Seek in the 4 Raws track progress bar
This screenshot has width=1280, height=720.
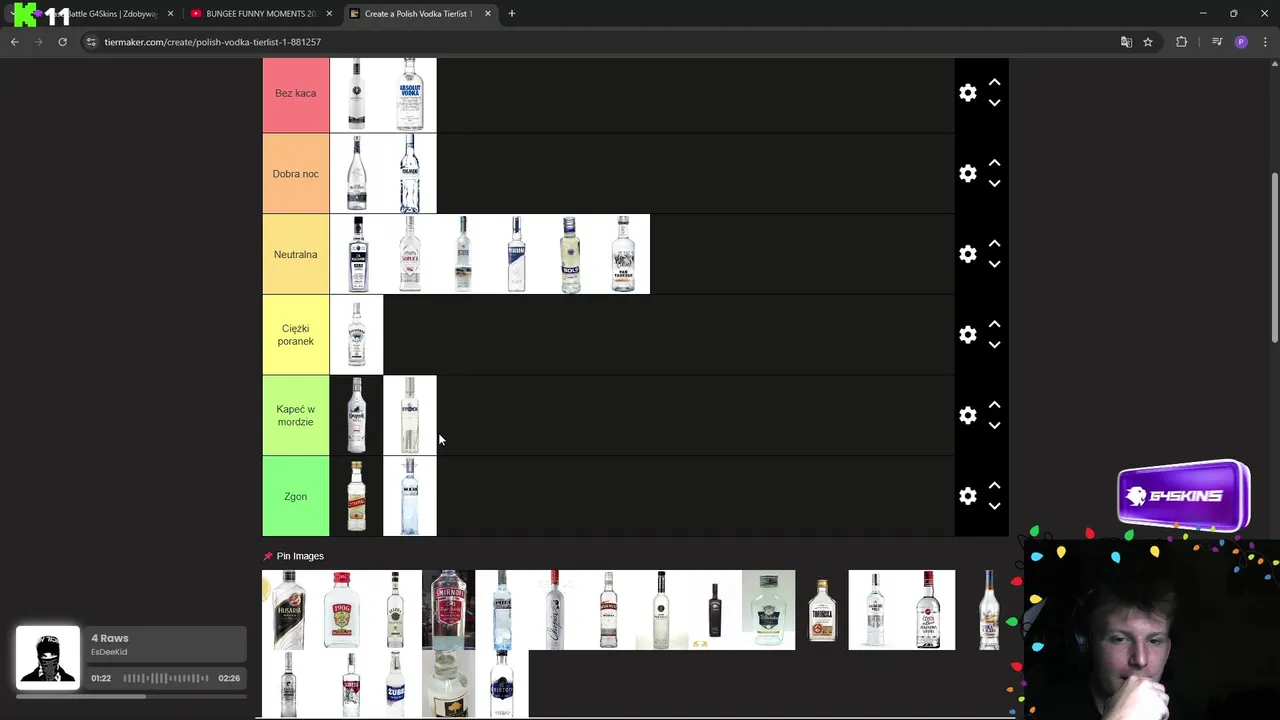131,696
